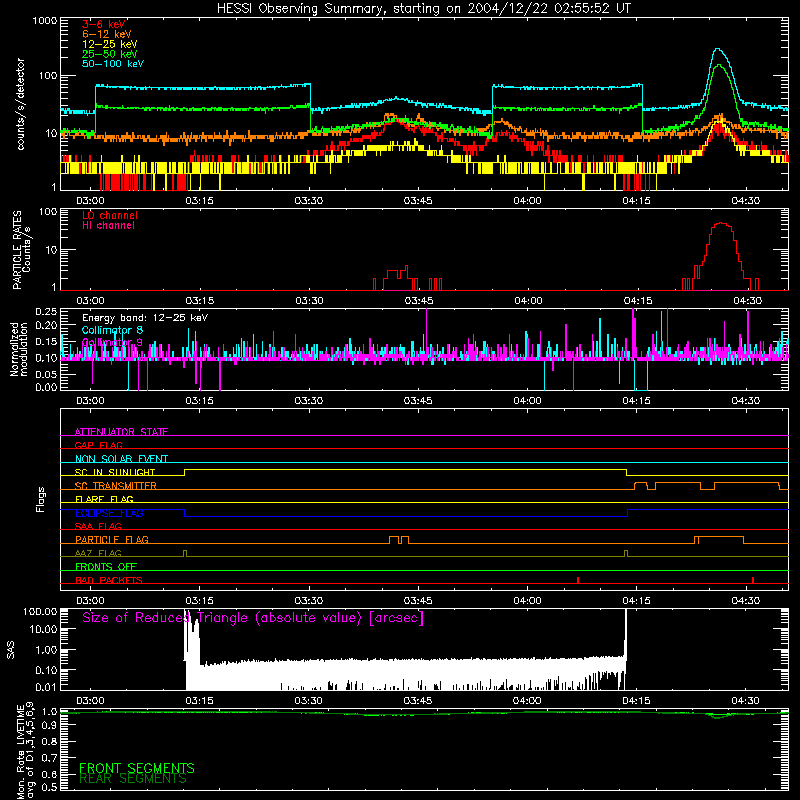Click the Size of Reduced Triangle label
This screenshot has width=800, height=800.
tap(253, 618)
